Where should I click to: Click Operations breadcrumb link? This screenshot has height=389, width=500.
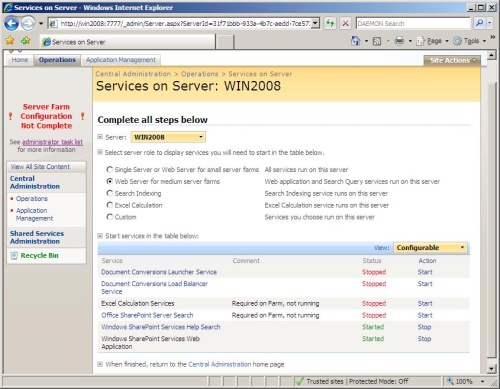coord(199,74)
